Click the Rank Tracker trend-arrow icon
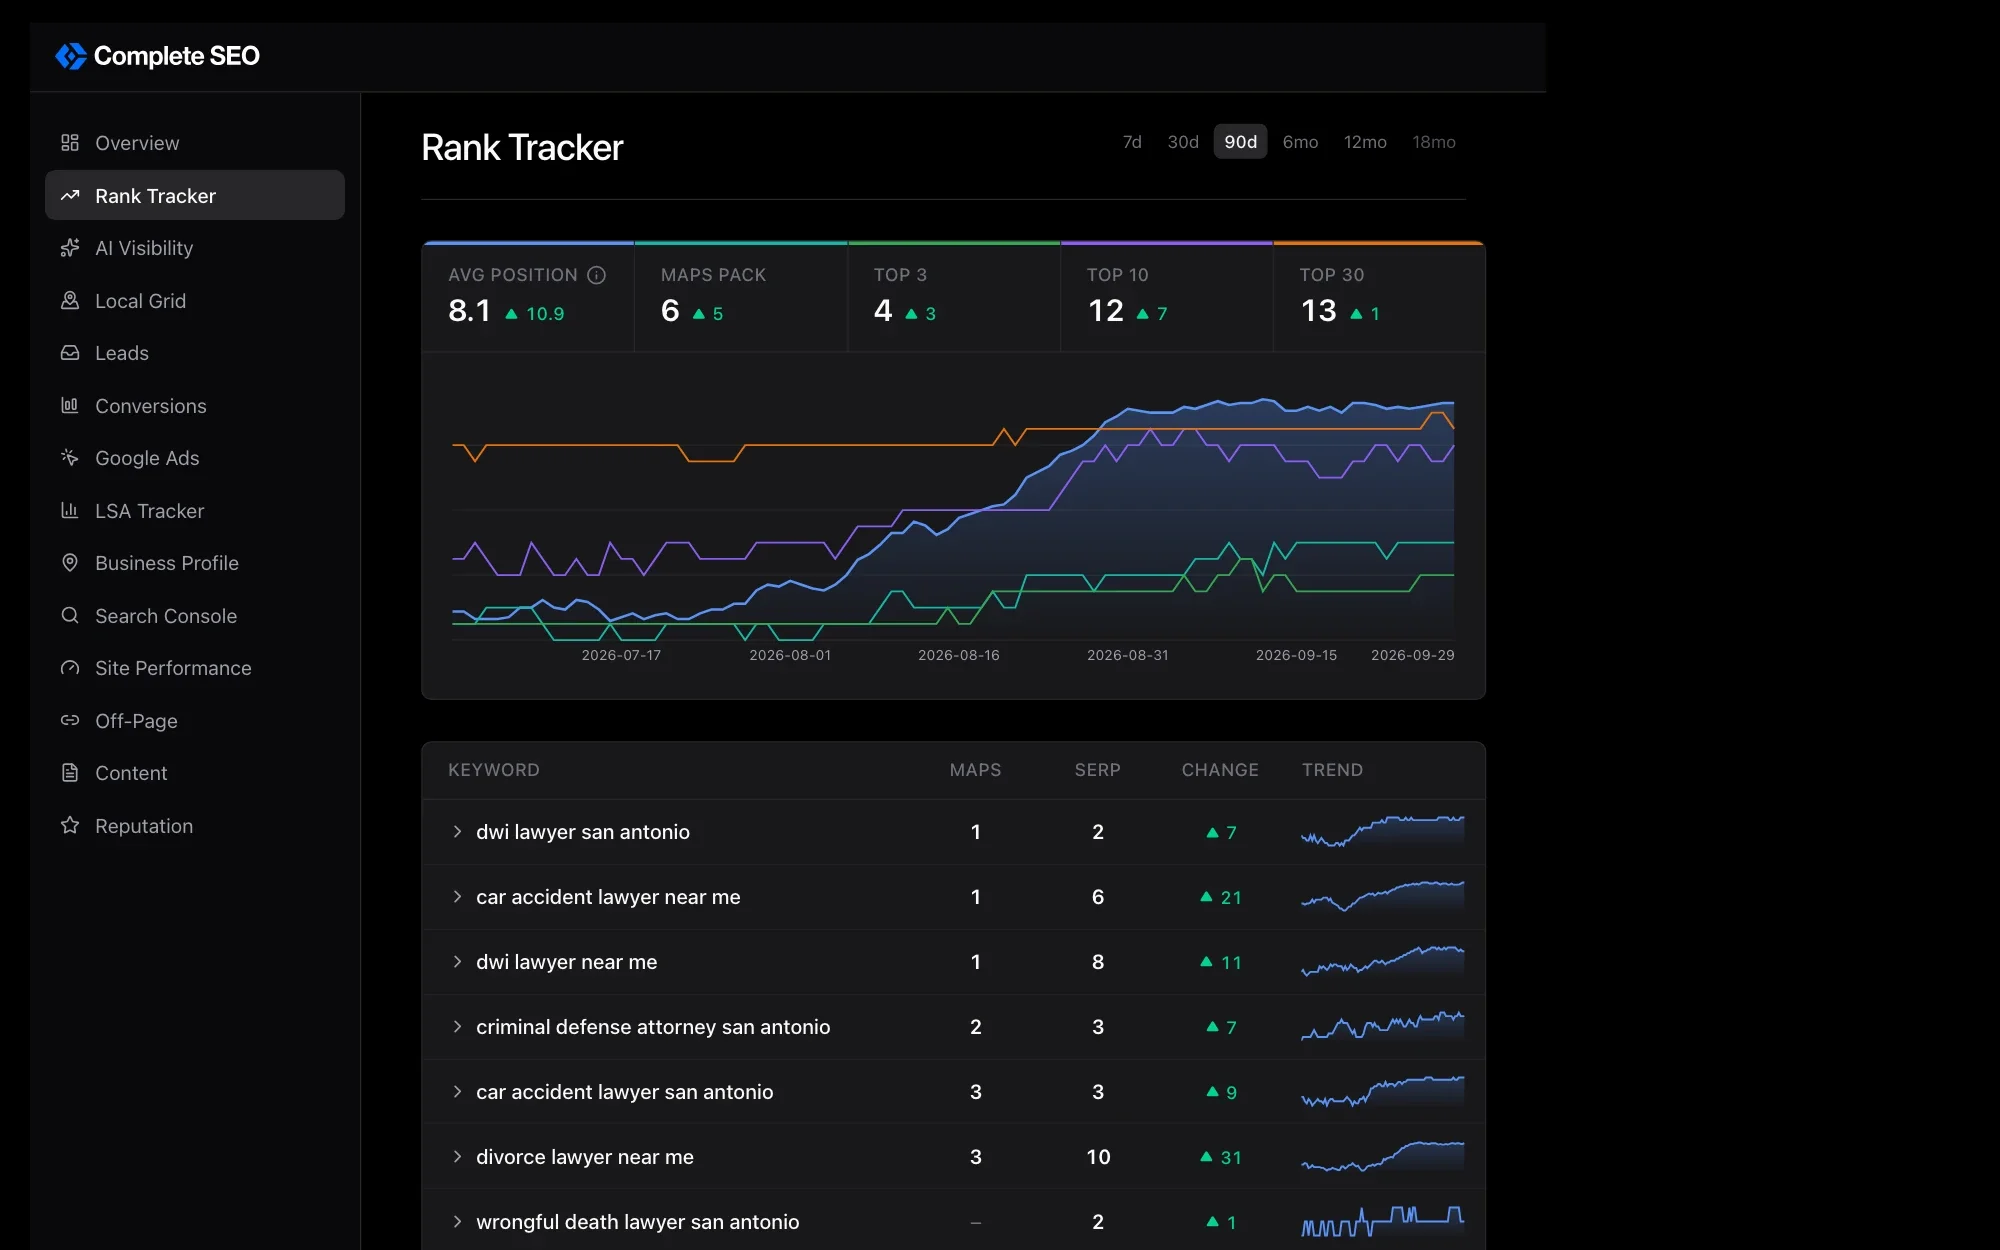 [x=70, y=196]
